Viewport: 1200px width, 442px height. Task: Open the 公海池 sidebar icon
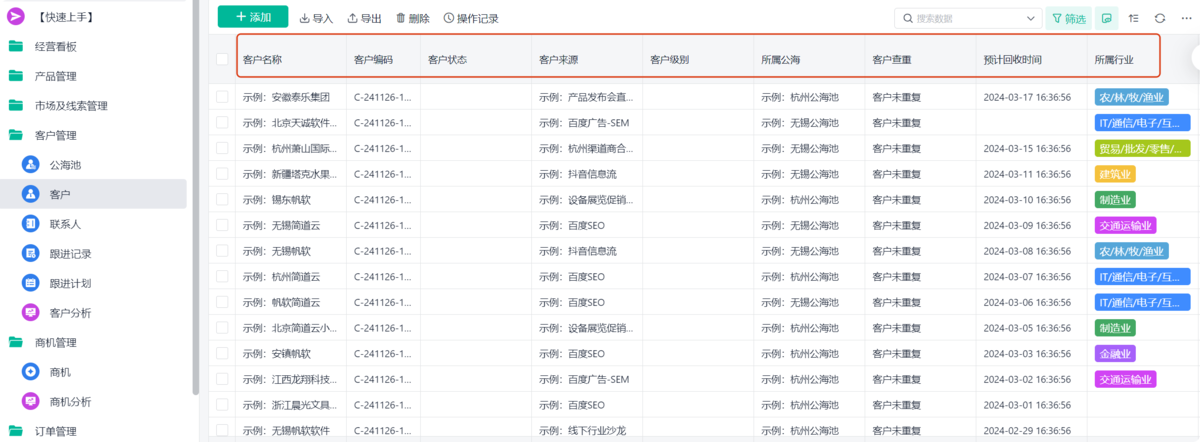[x=30, y=165]
